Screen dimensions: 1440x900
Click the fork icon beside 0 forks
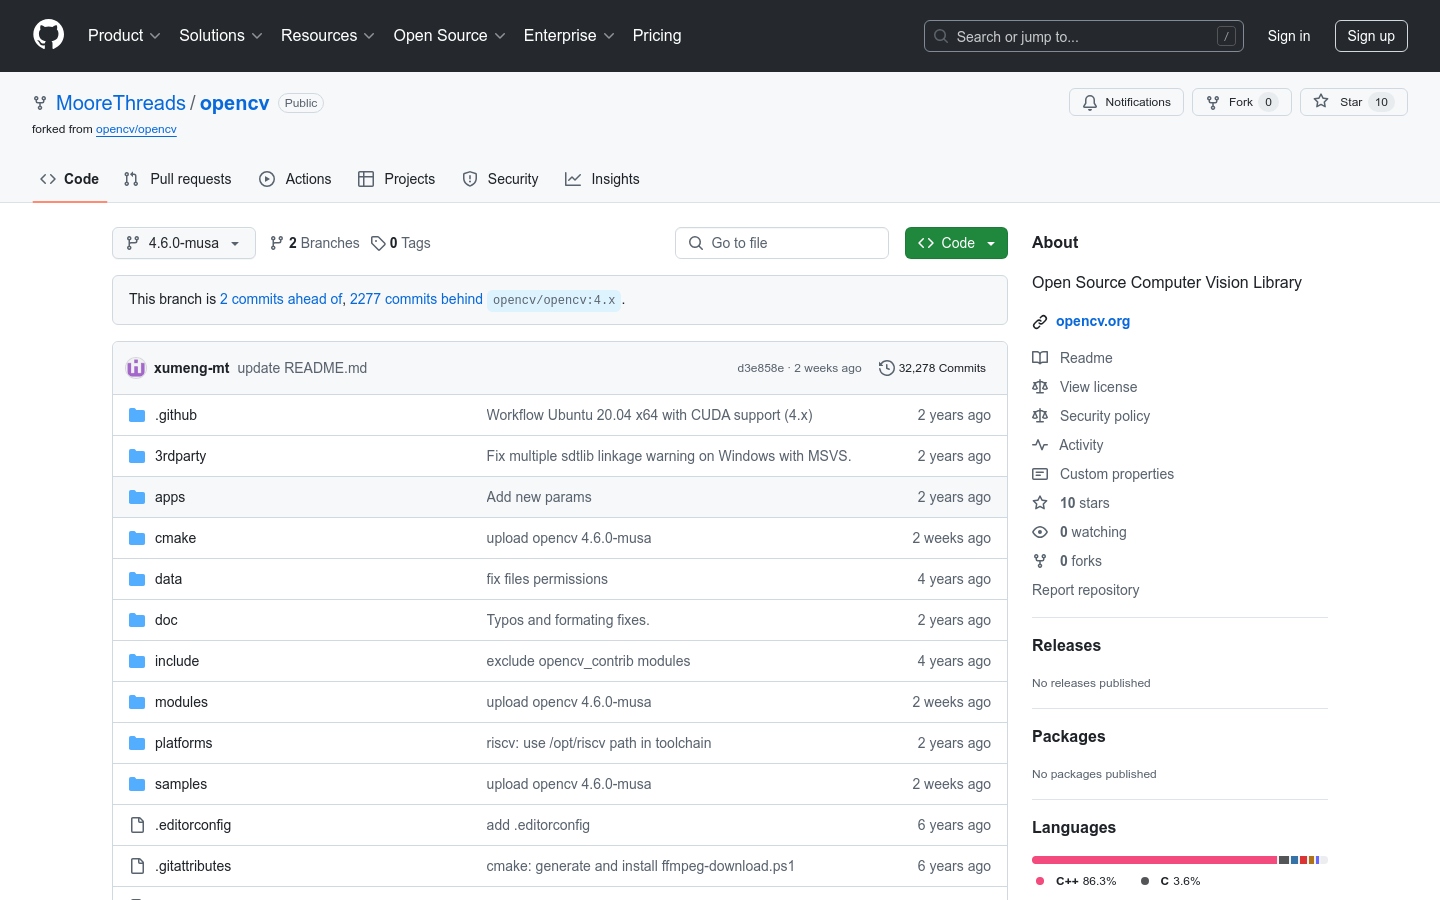1040,561
